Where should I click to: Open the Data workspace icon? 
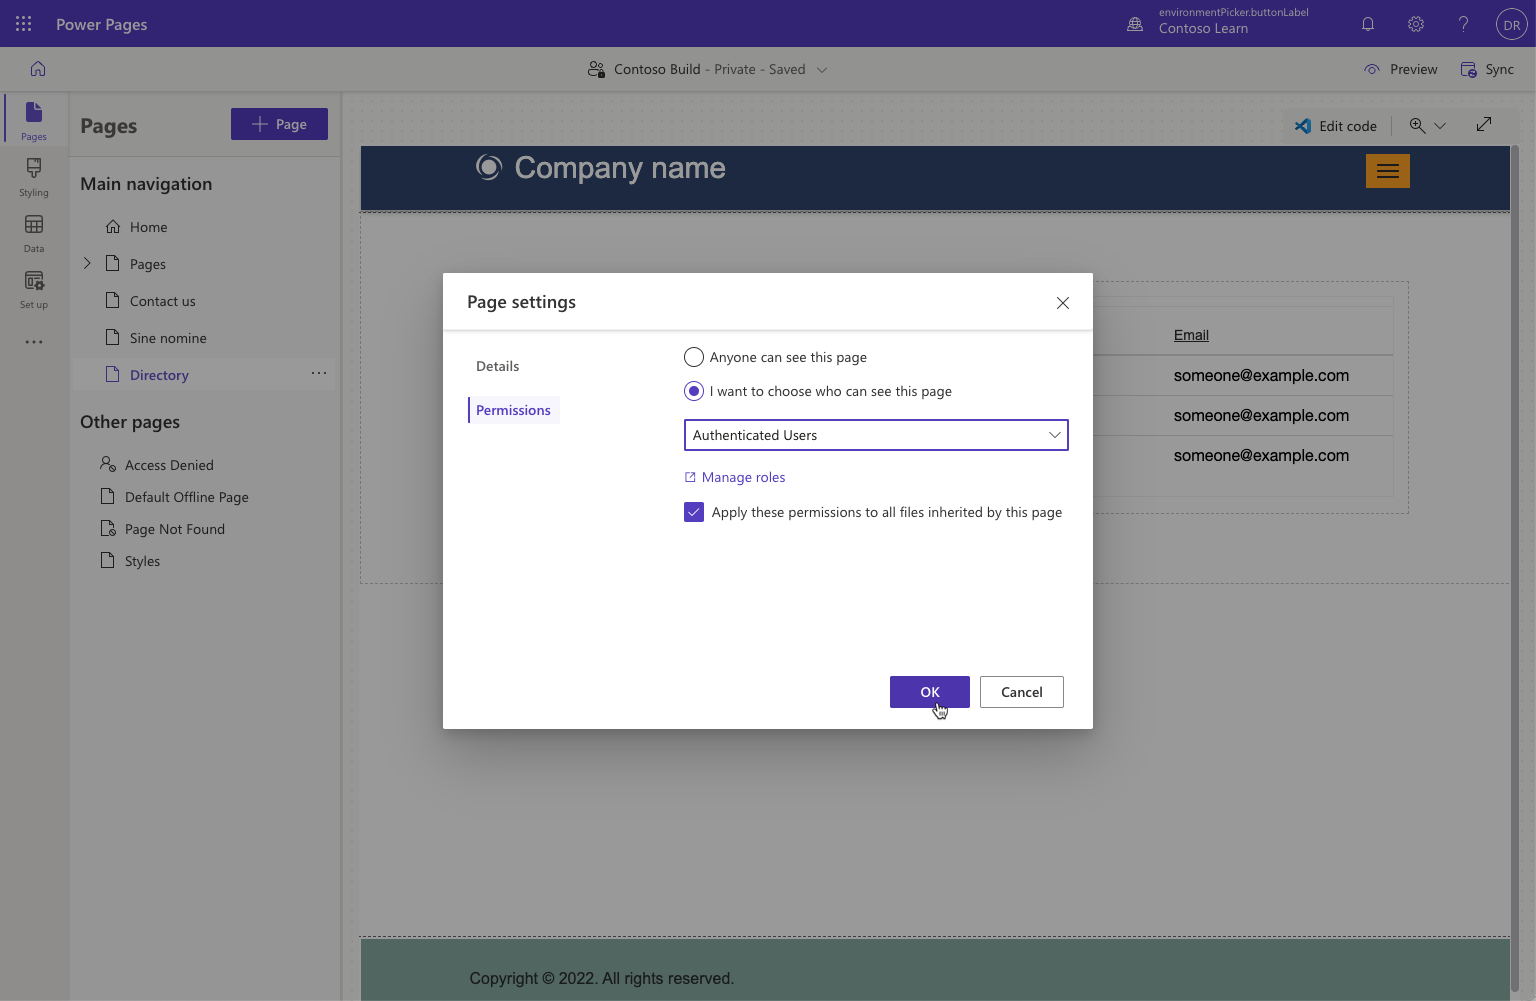(33, 234)
